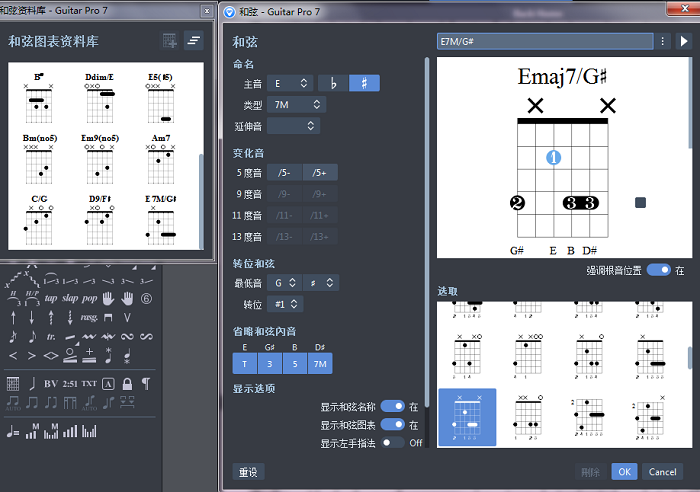Click the H/P hammer-on pull-off icon
This screenshot has height=492, width=700.
point(32,298)
